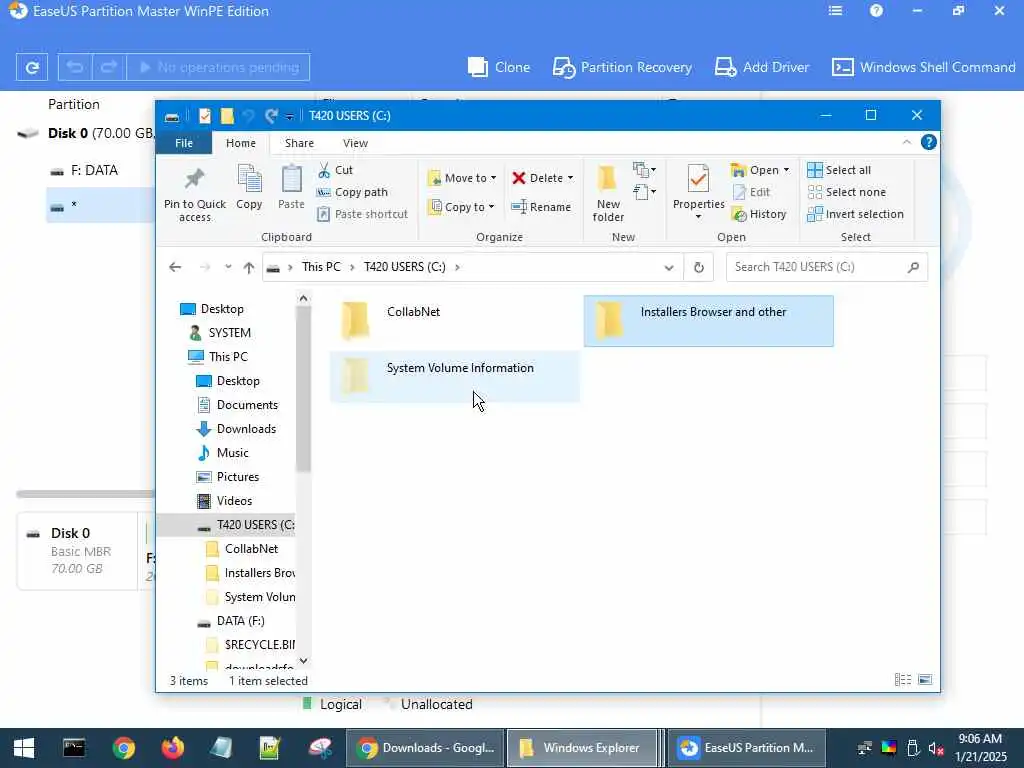Click Add Driver in EaseUS toolbar

coord(761,67)
